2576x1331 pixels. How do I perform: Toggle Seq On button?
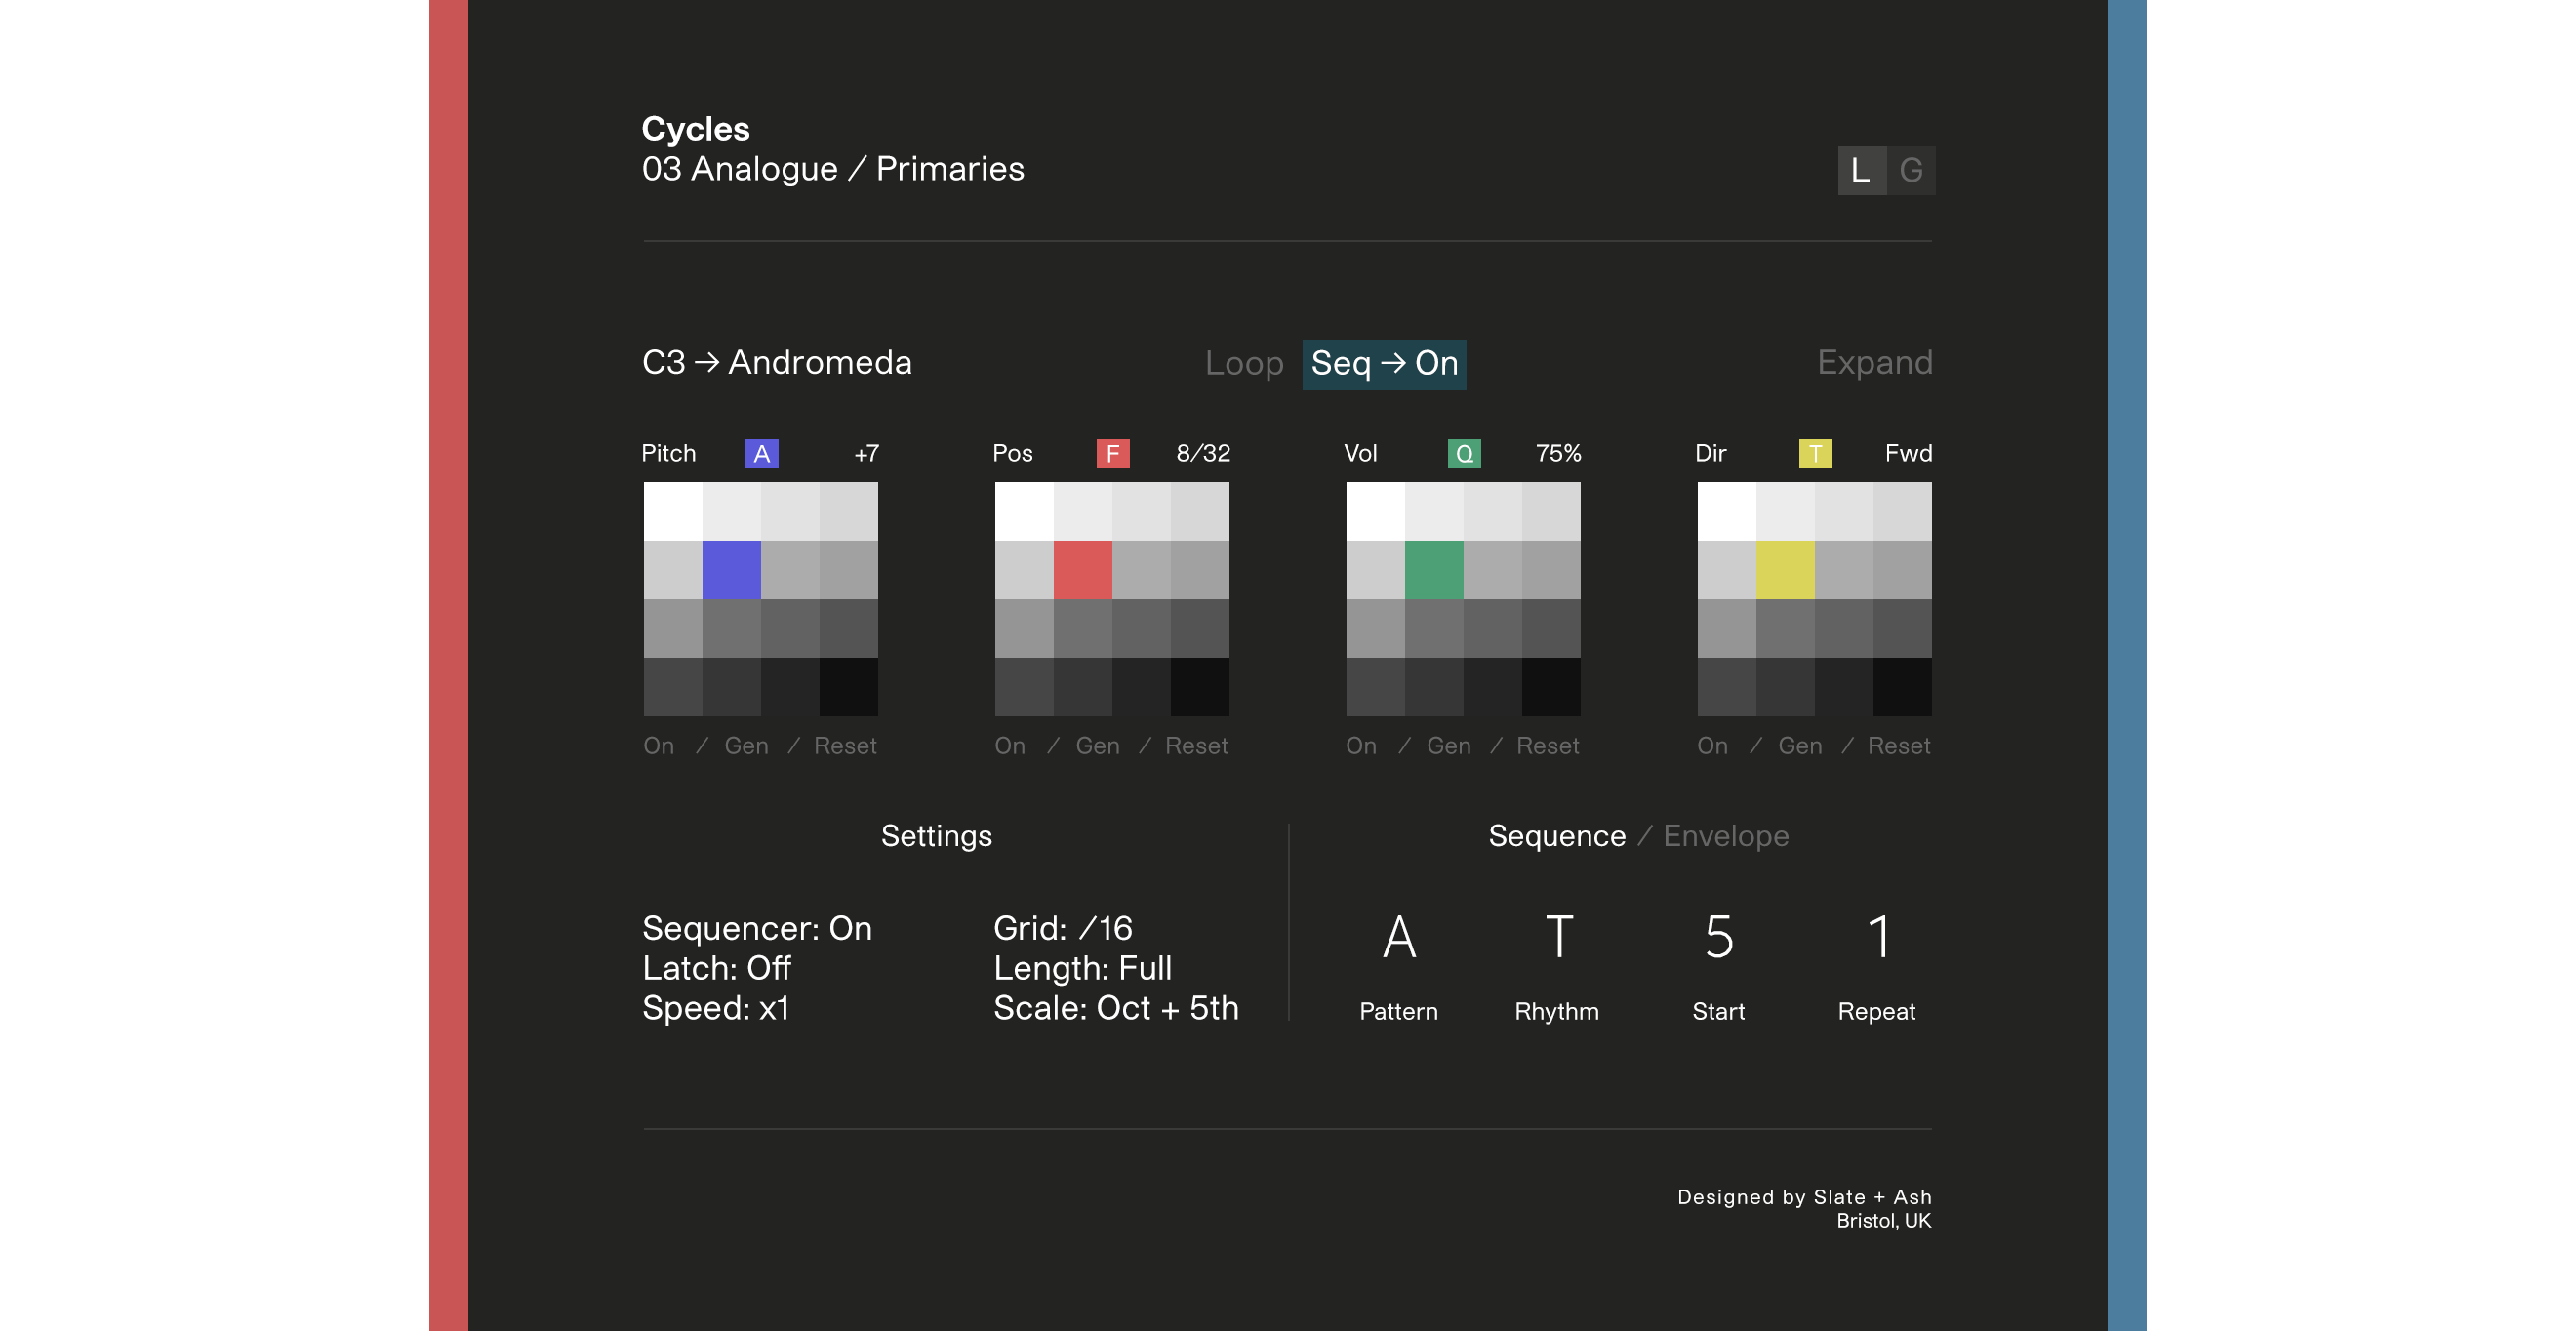coord(1383,364)
